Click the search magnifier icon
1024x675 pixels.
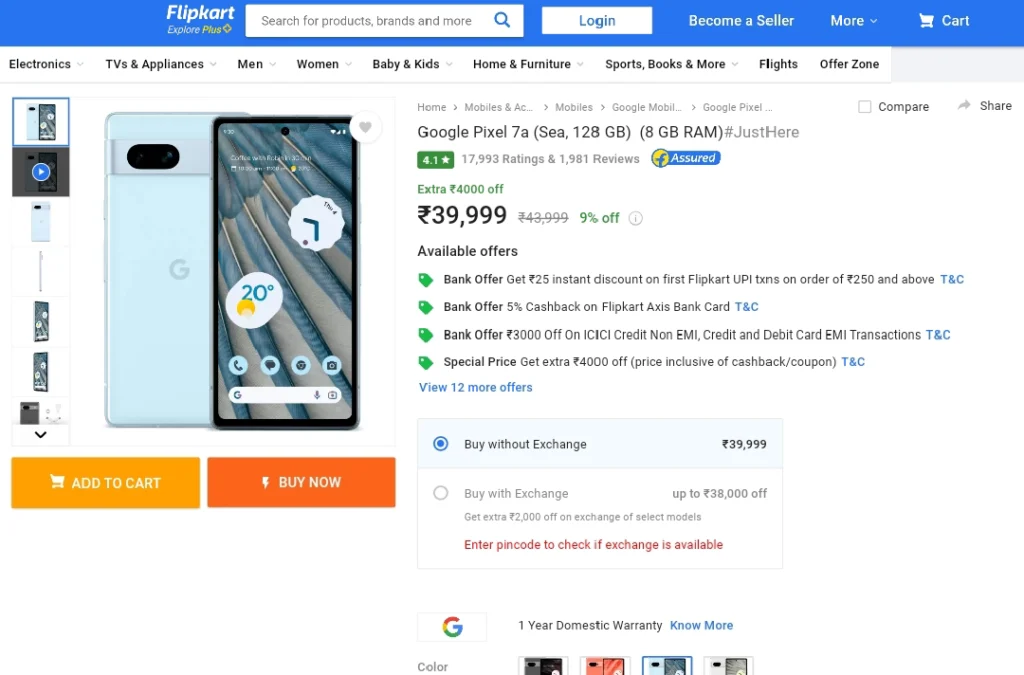coord(502,20)
